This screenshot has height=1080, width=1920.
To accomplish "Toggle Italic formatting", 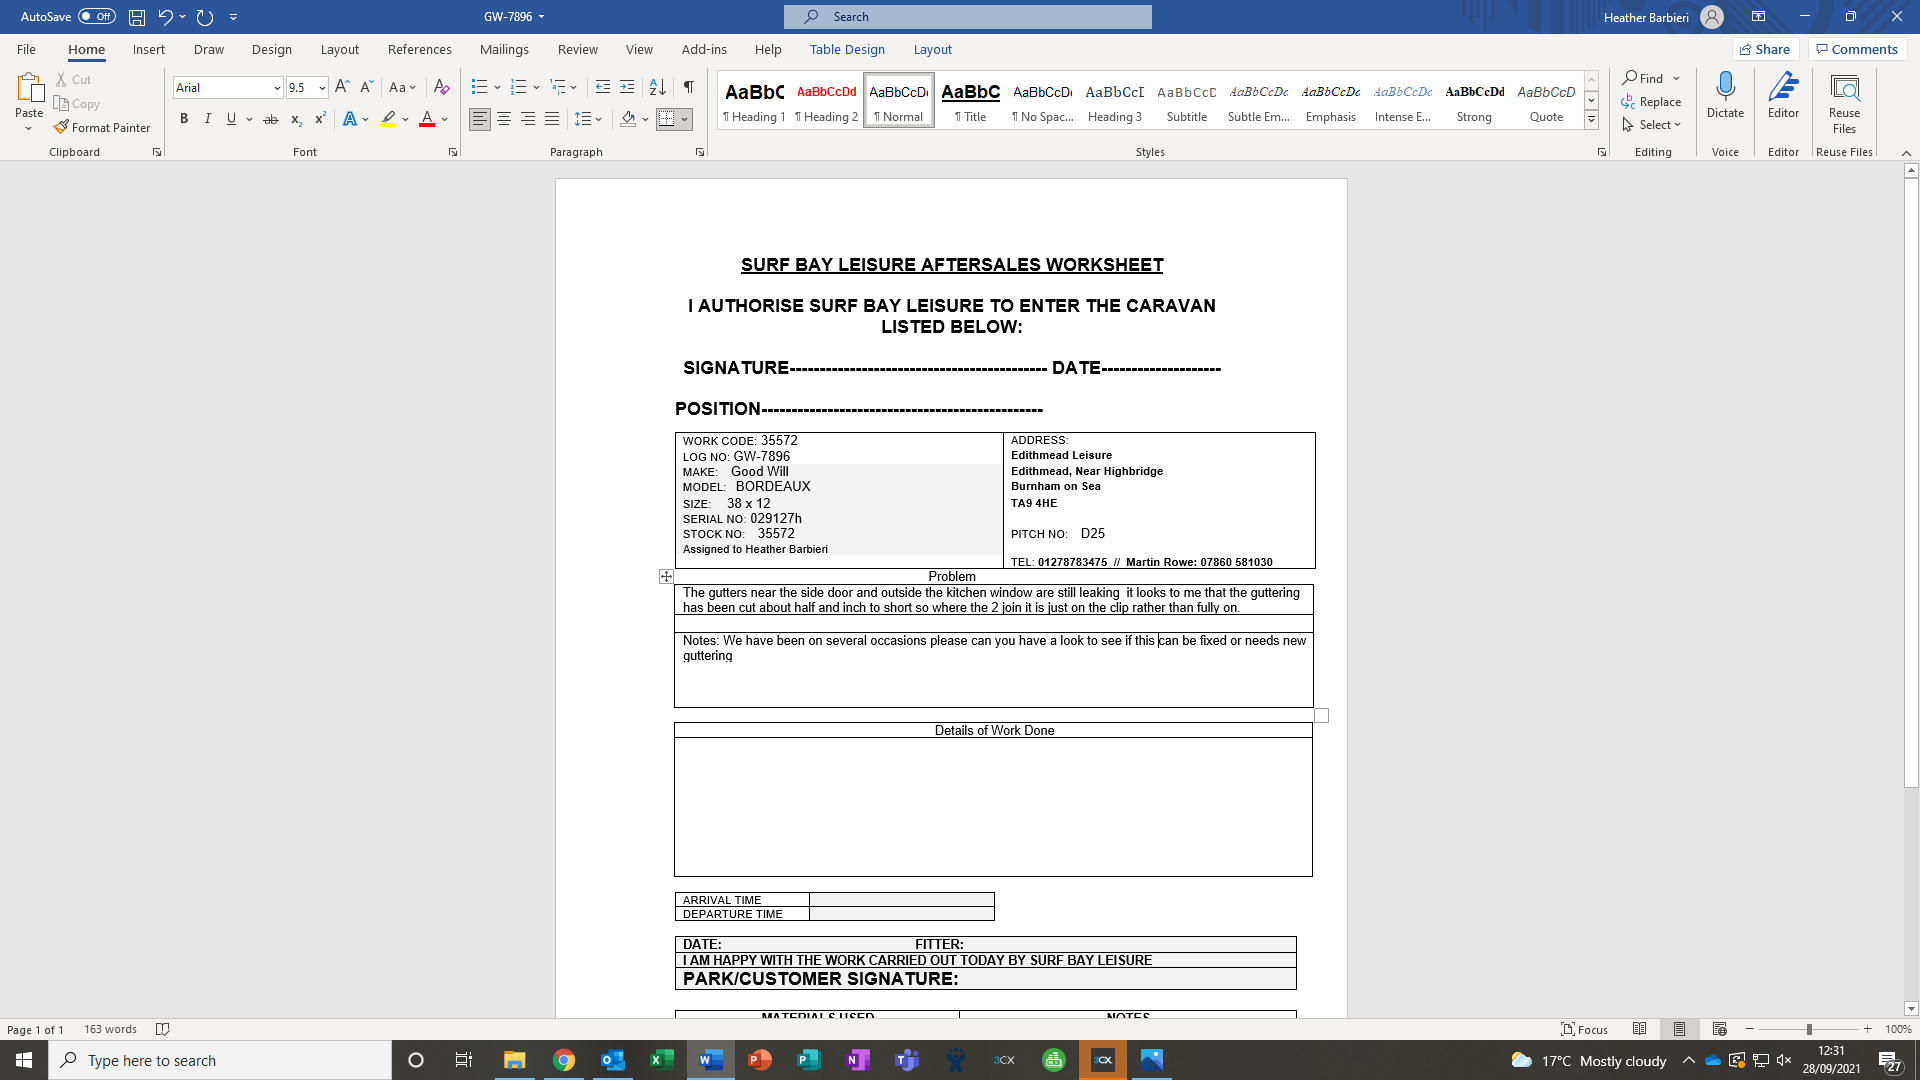I will 207,119.
